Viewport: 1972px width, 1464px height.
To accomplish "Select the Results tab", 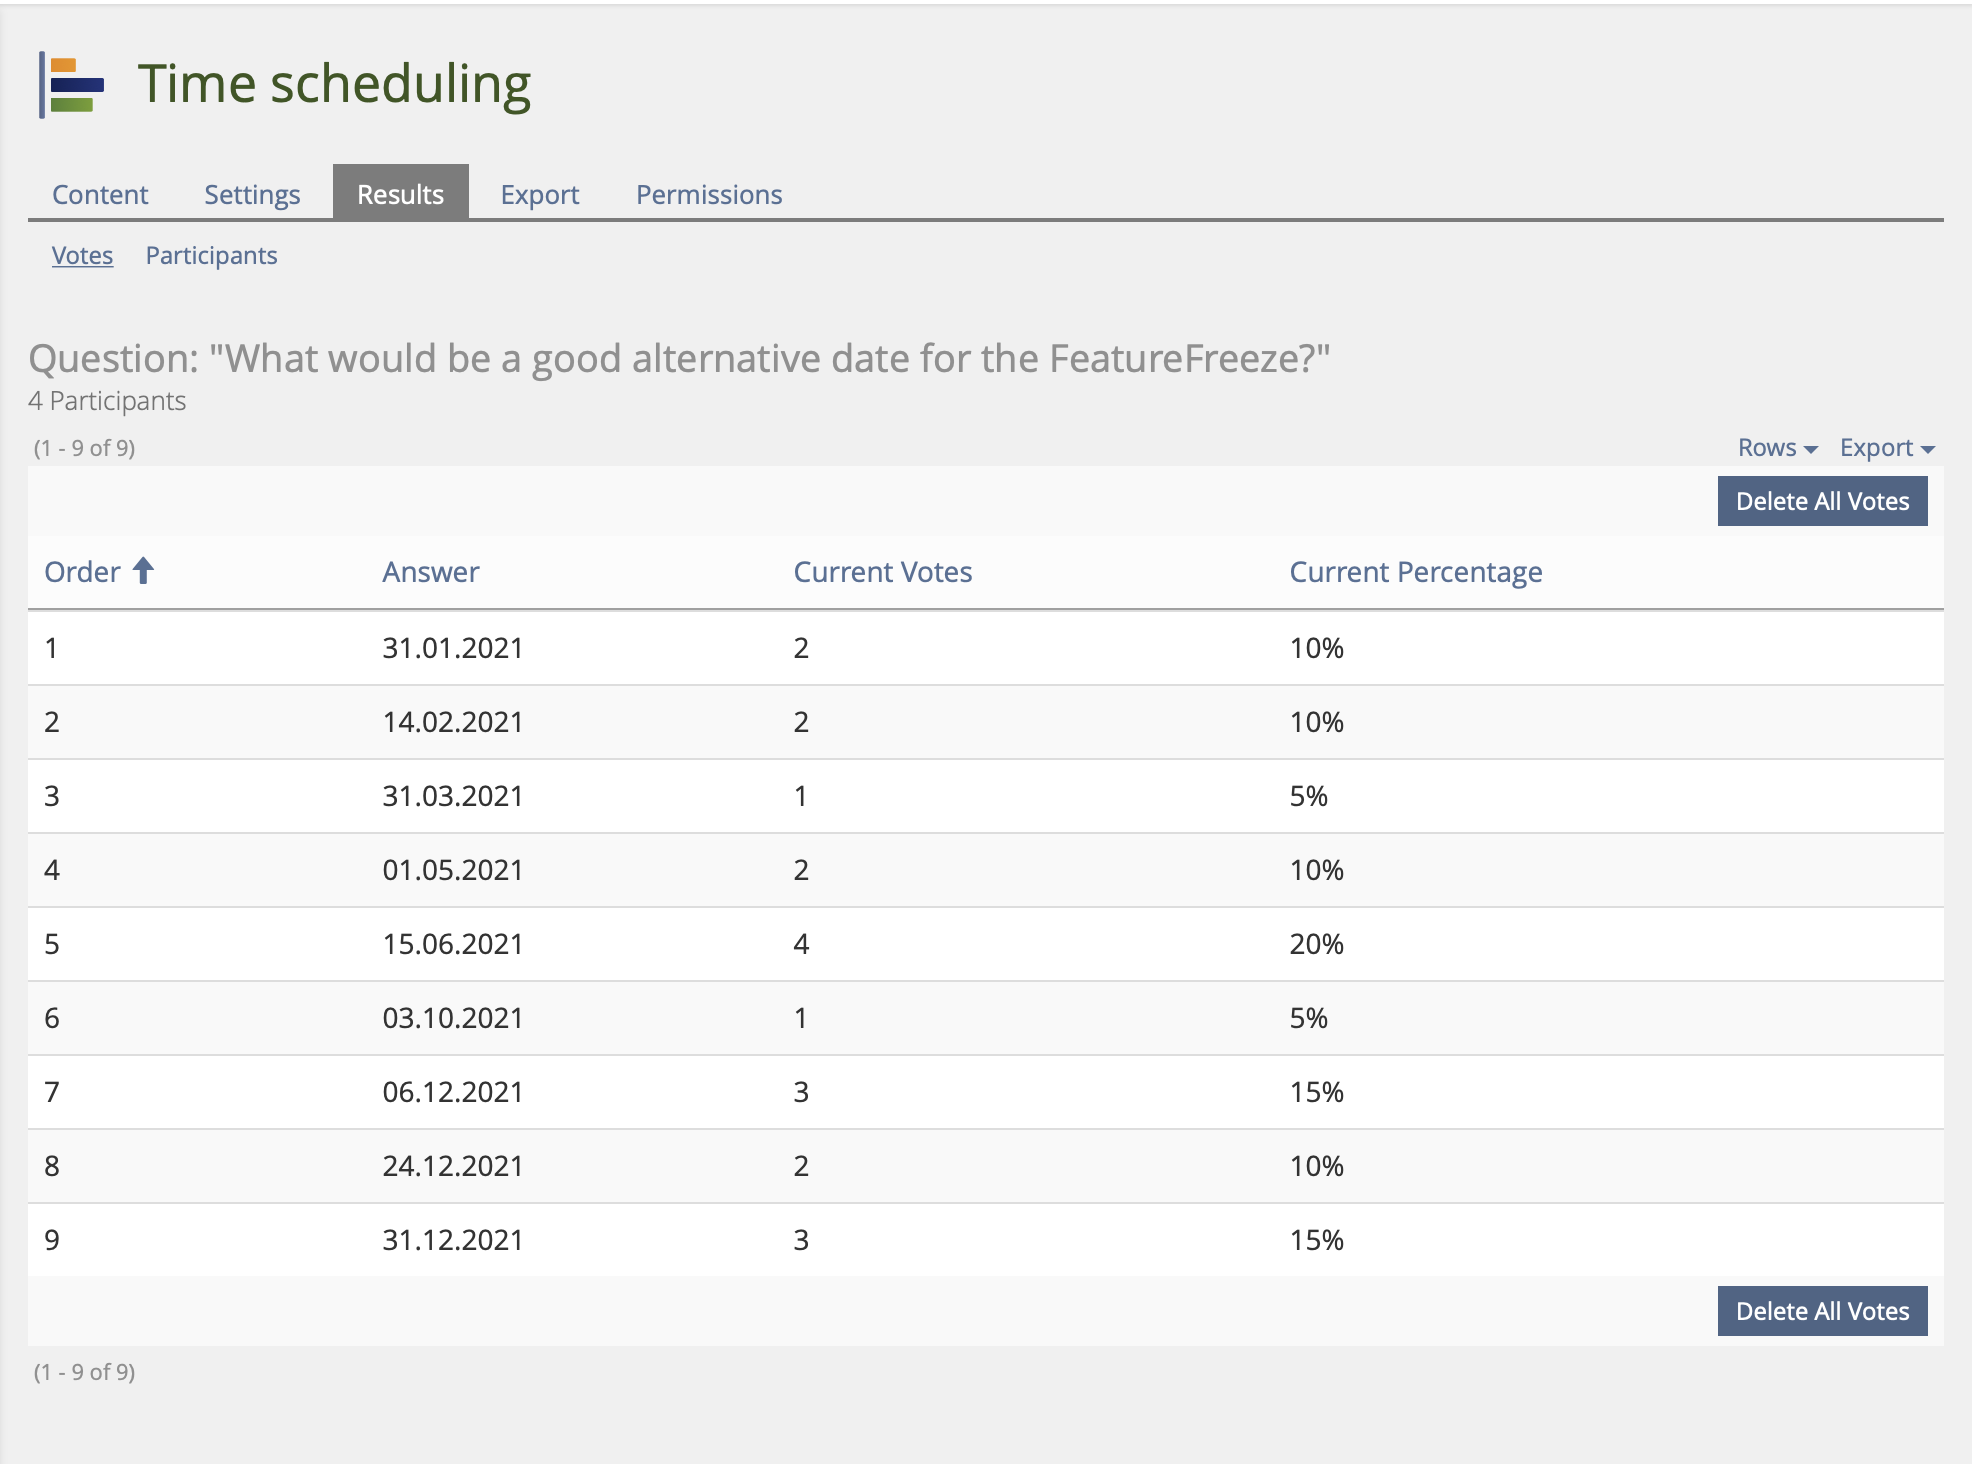I will tap(400, 194).
